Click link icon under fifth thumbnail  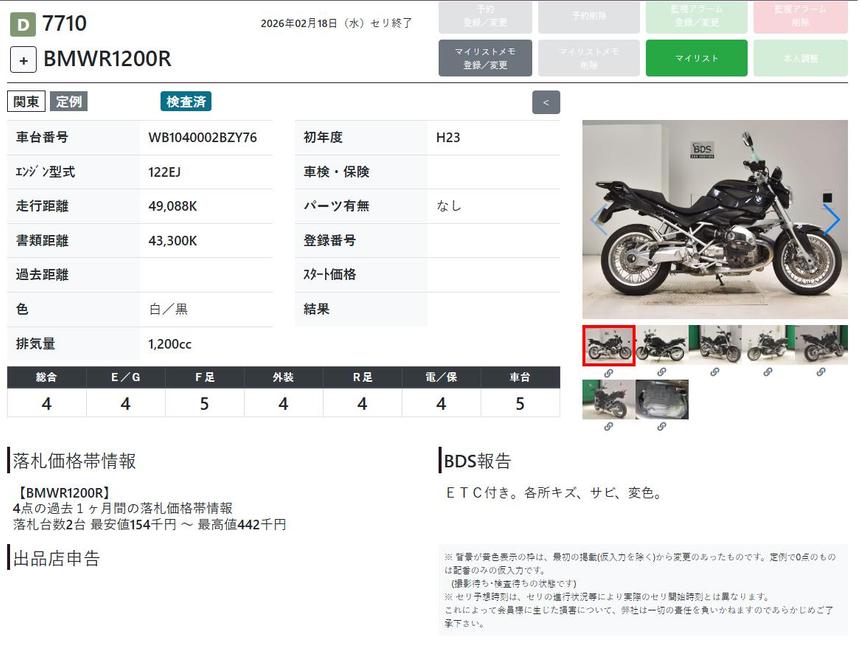[821, 372]
